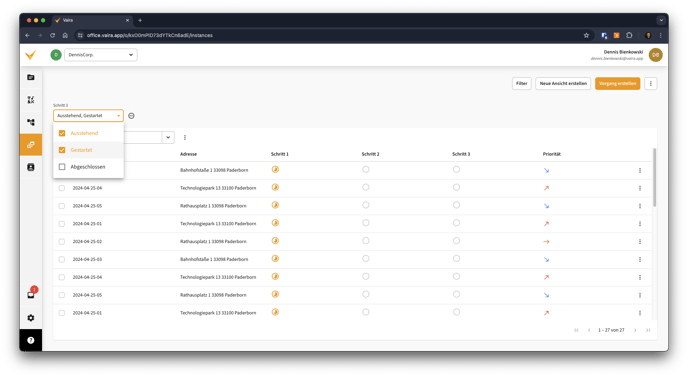Expand the view selector chevron above table
This screenshot has width=688, height=377.
tap(168, 137)
